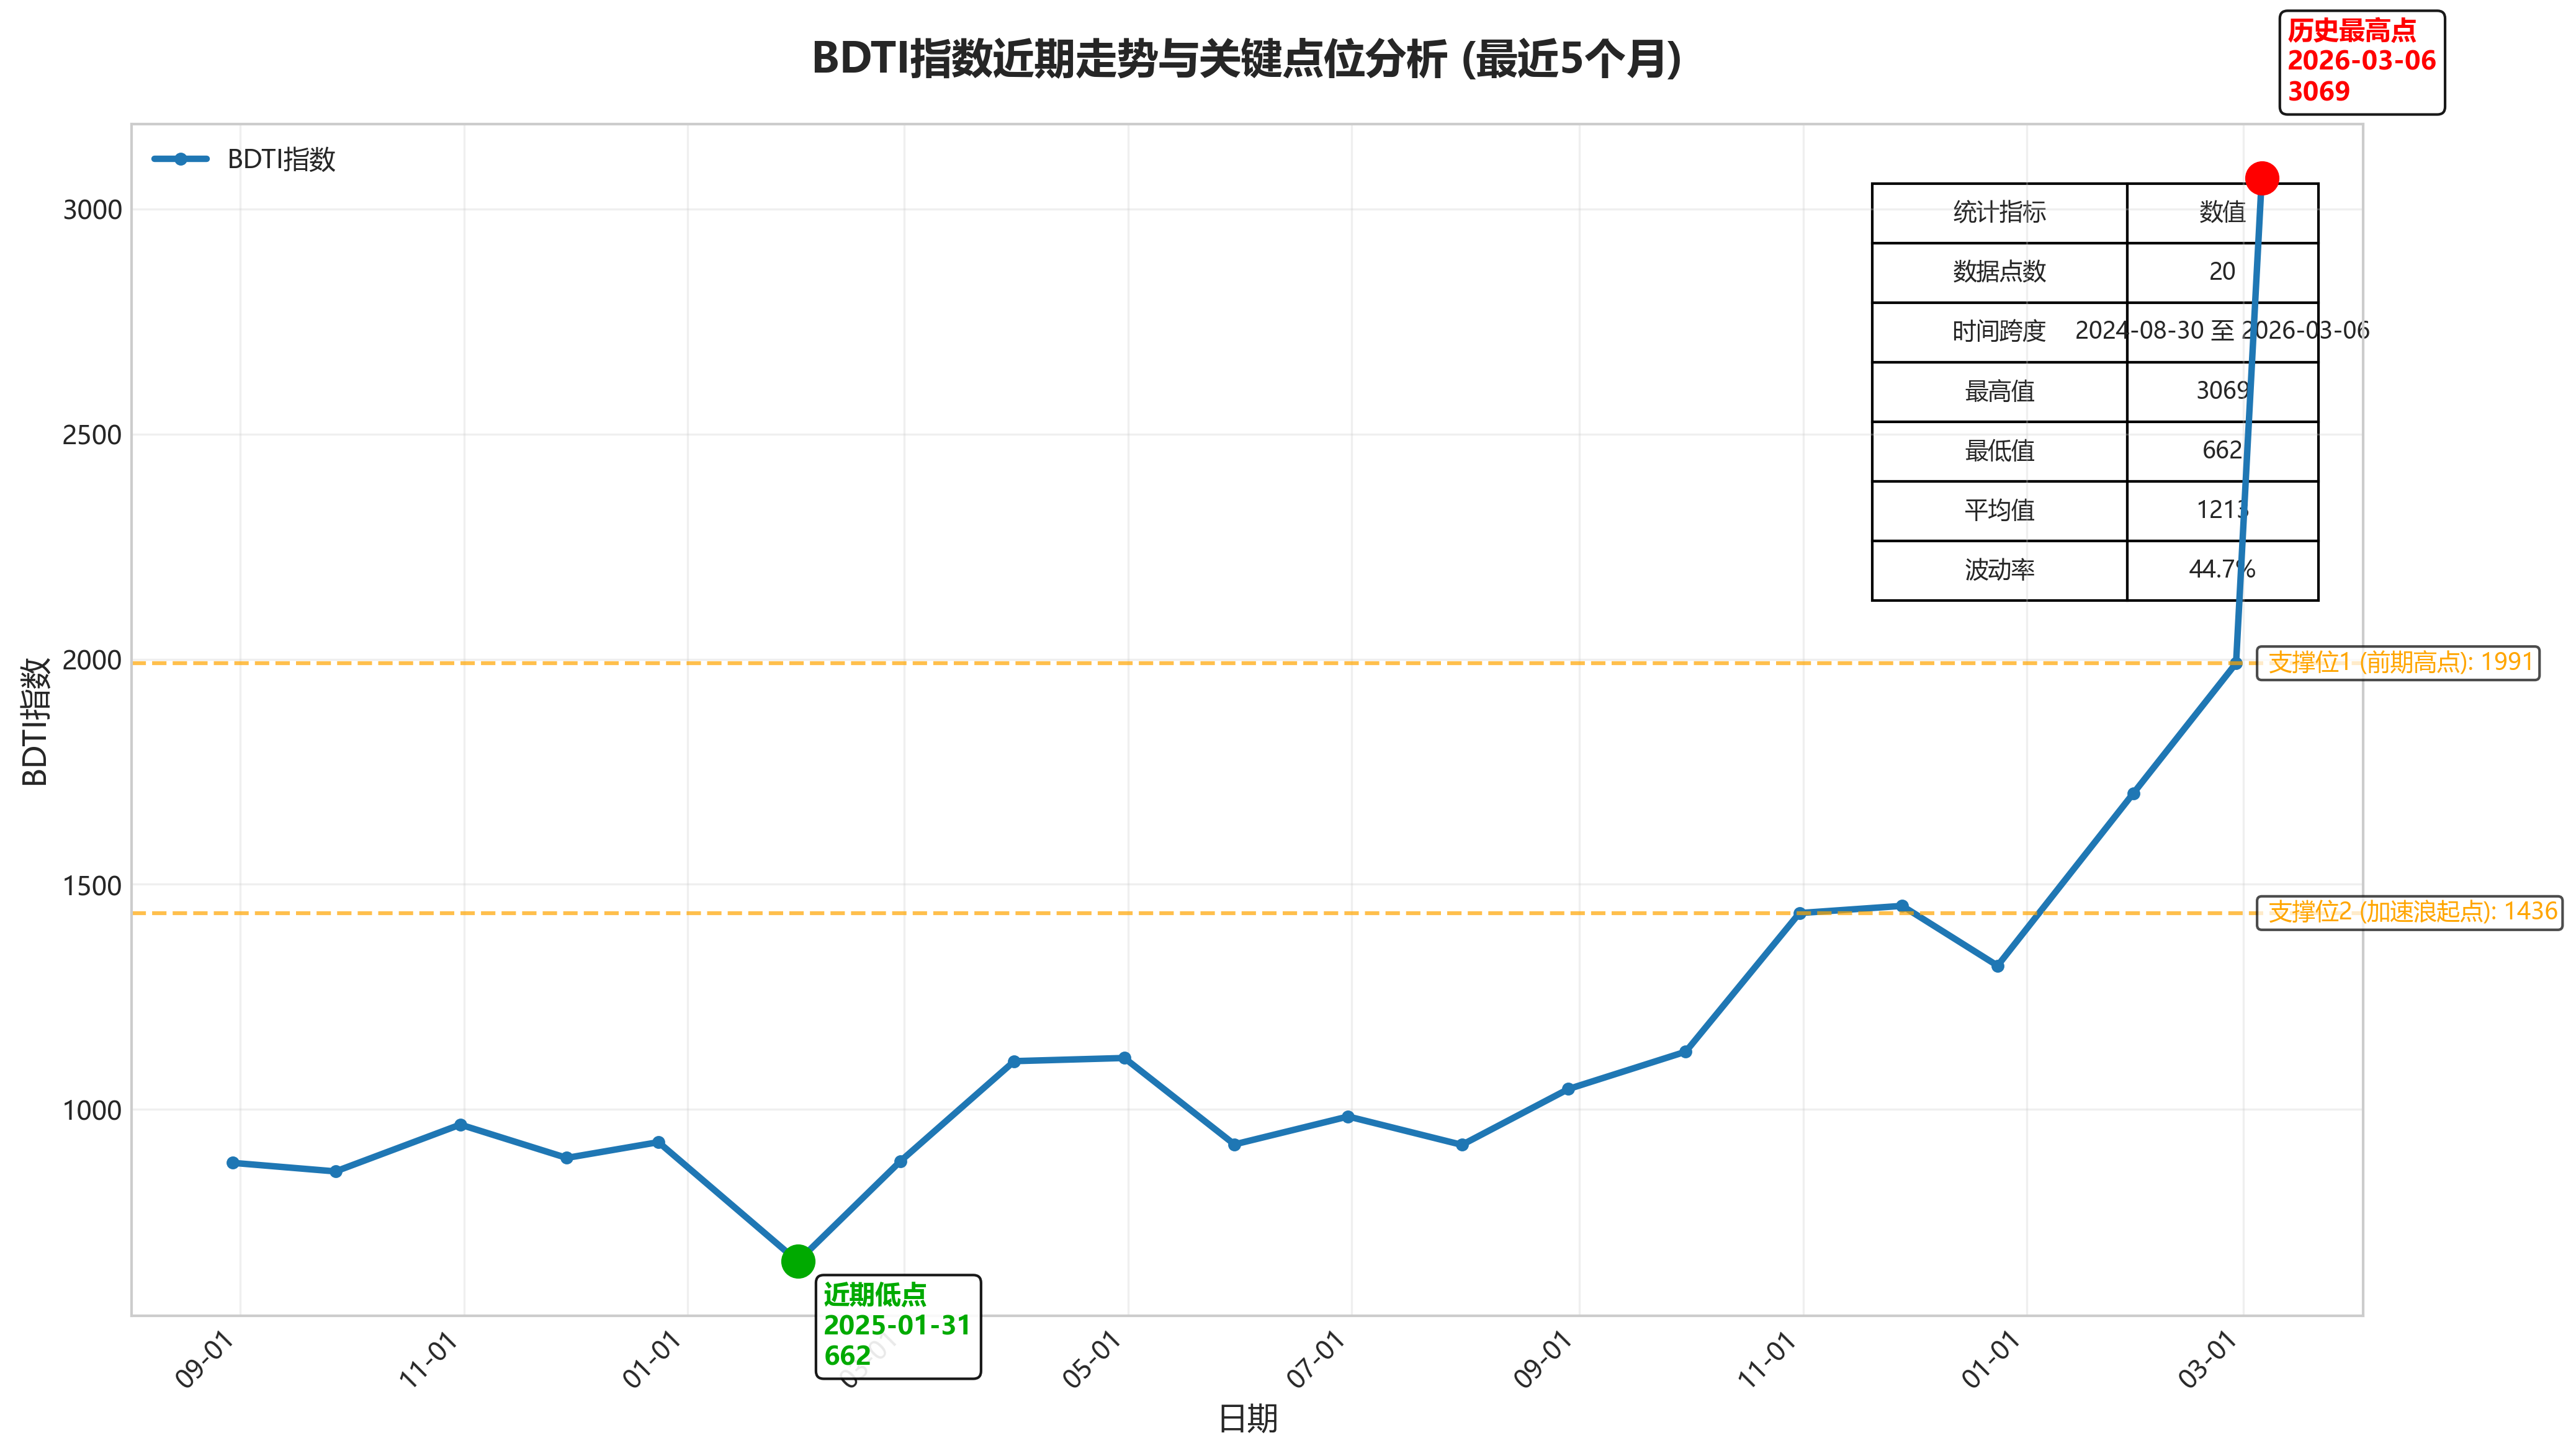
Task: Click the 3000 y-axis tick label
Action: (92, 210)
